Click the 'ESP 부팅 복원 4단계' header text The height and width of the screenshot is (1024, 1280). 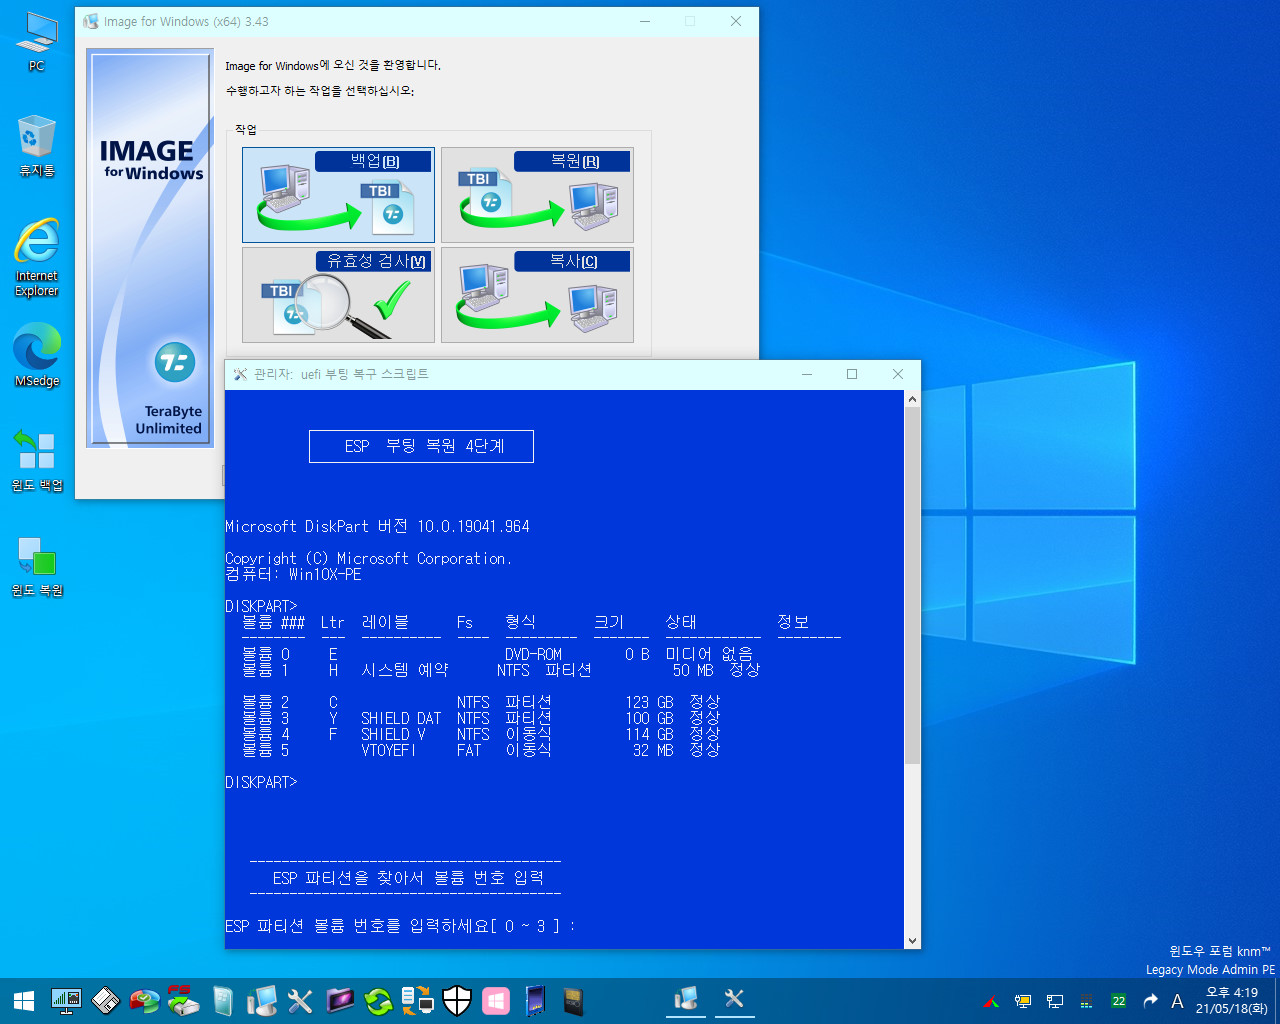(x=424, y=446)
